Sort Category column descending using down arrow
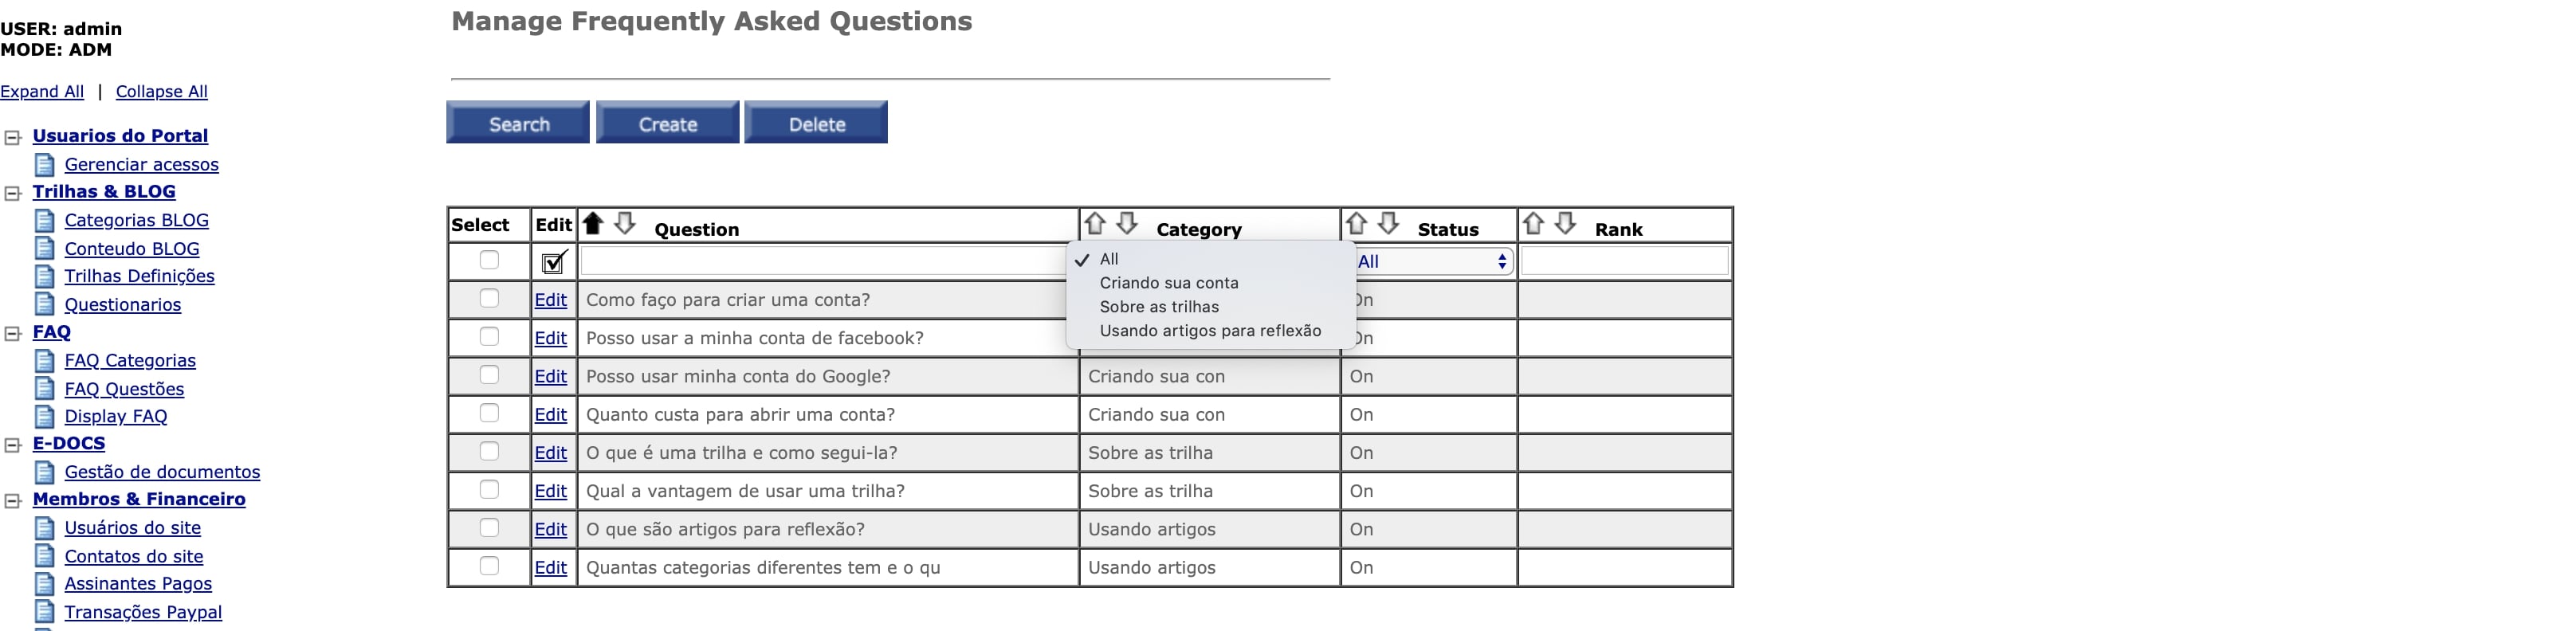The image size is (2576, 631). click(1127, 223)
